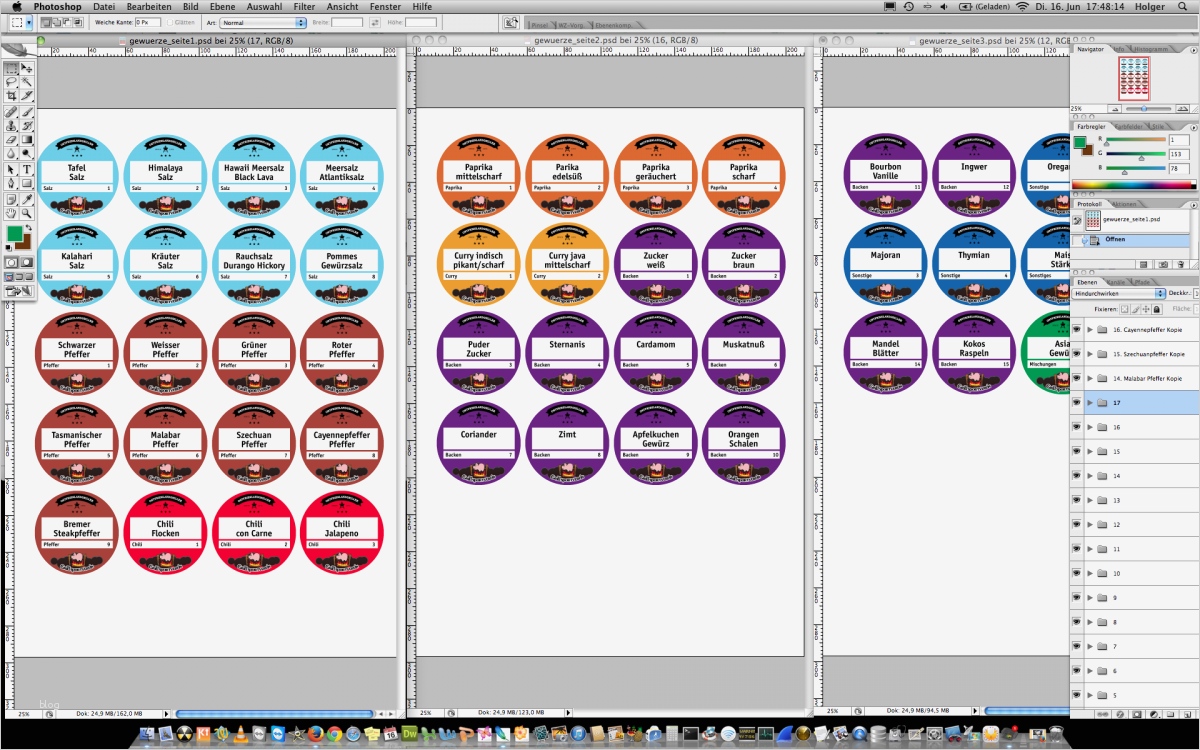Select the Dodge tool
1200x750 pixels.
click(26, 154)
